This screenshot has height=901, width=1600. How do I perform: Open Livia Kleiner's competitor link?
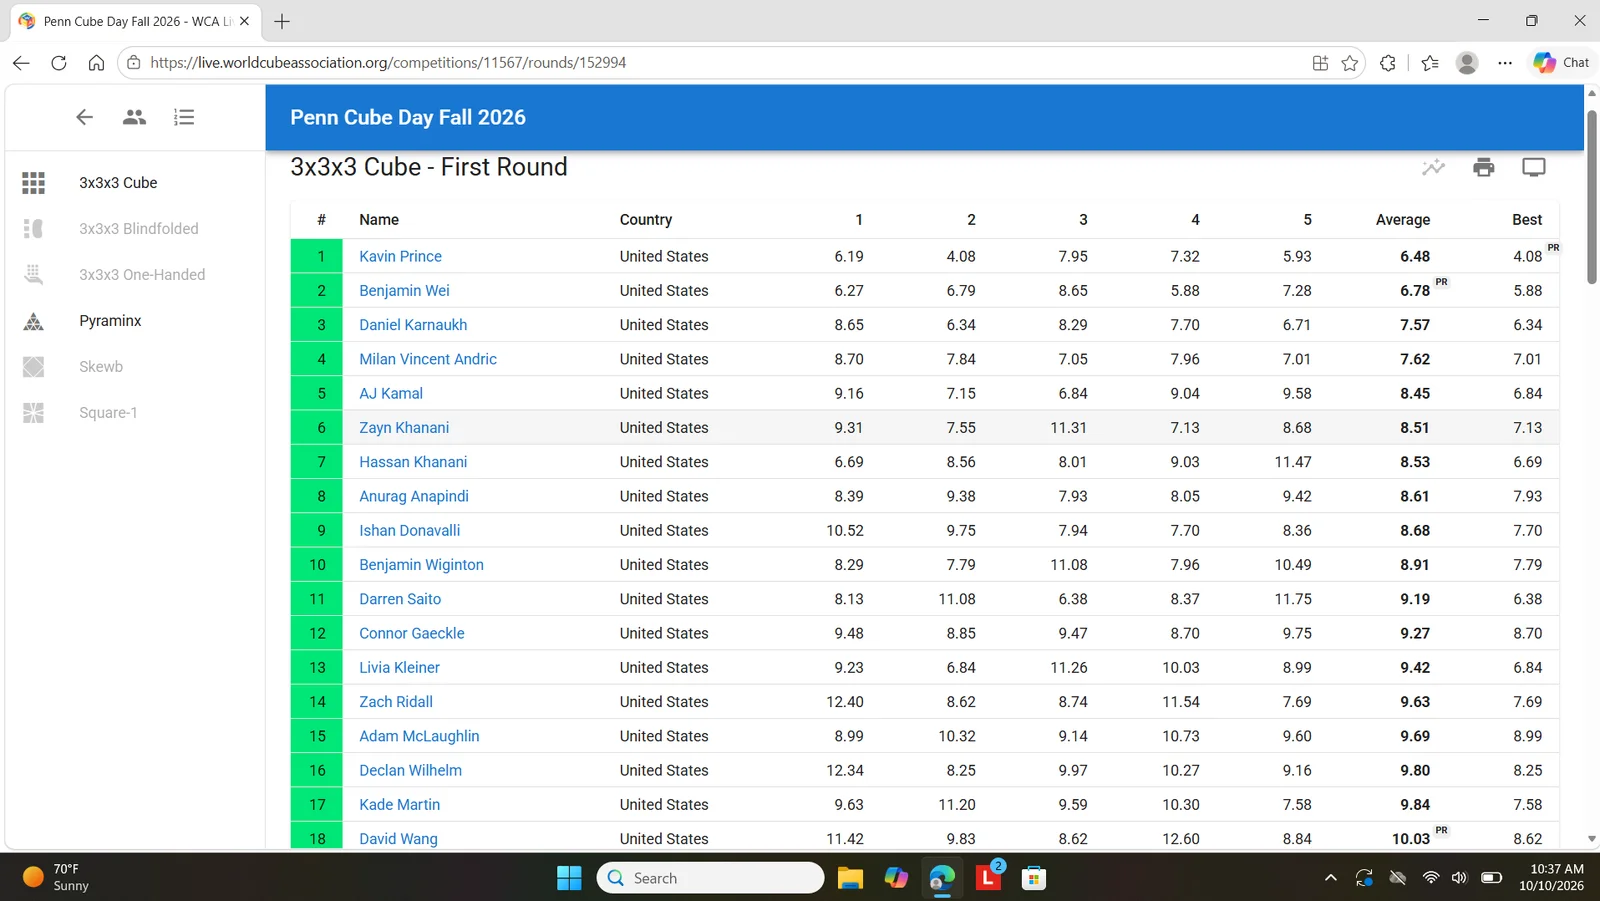(x=399, y=668)
